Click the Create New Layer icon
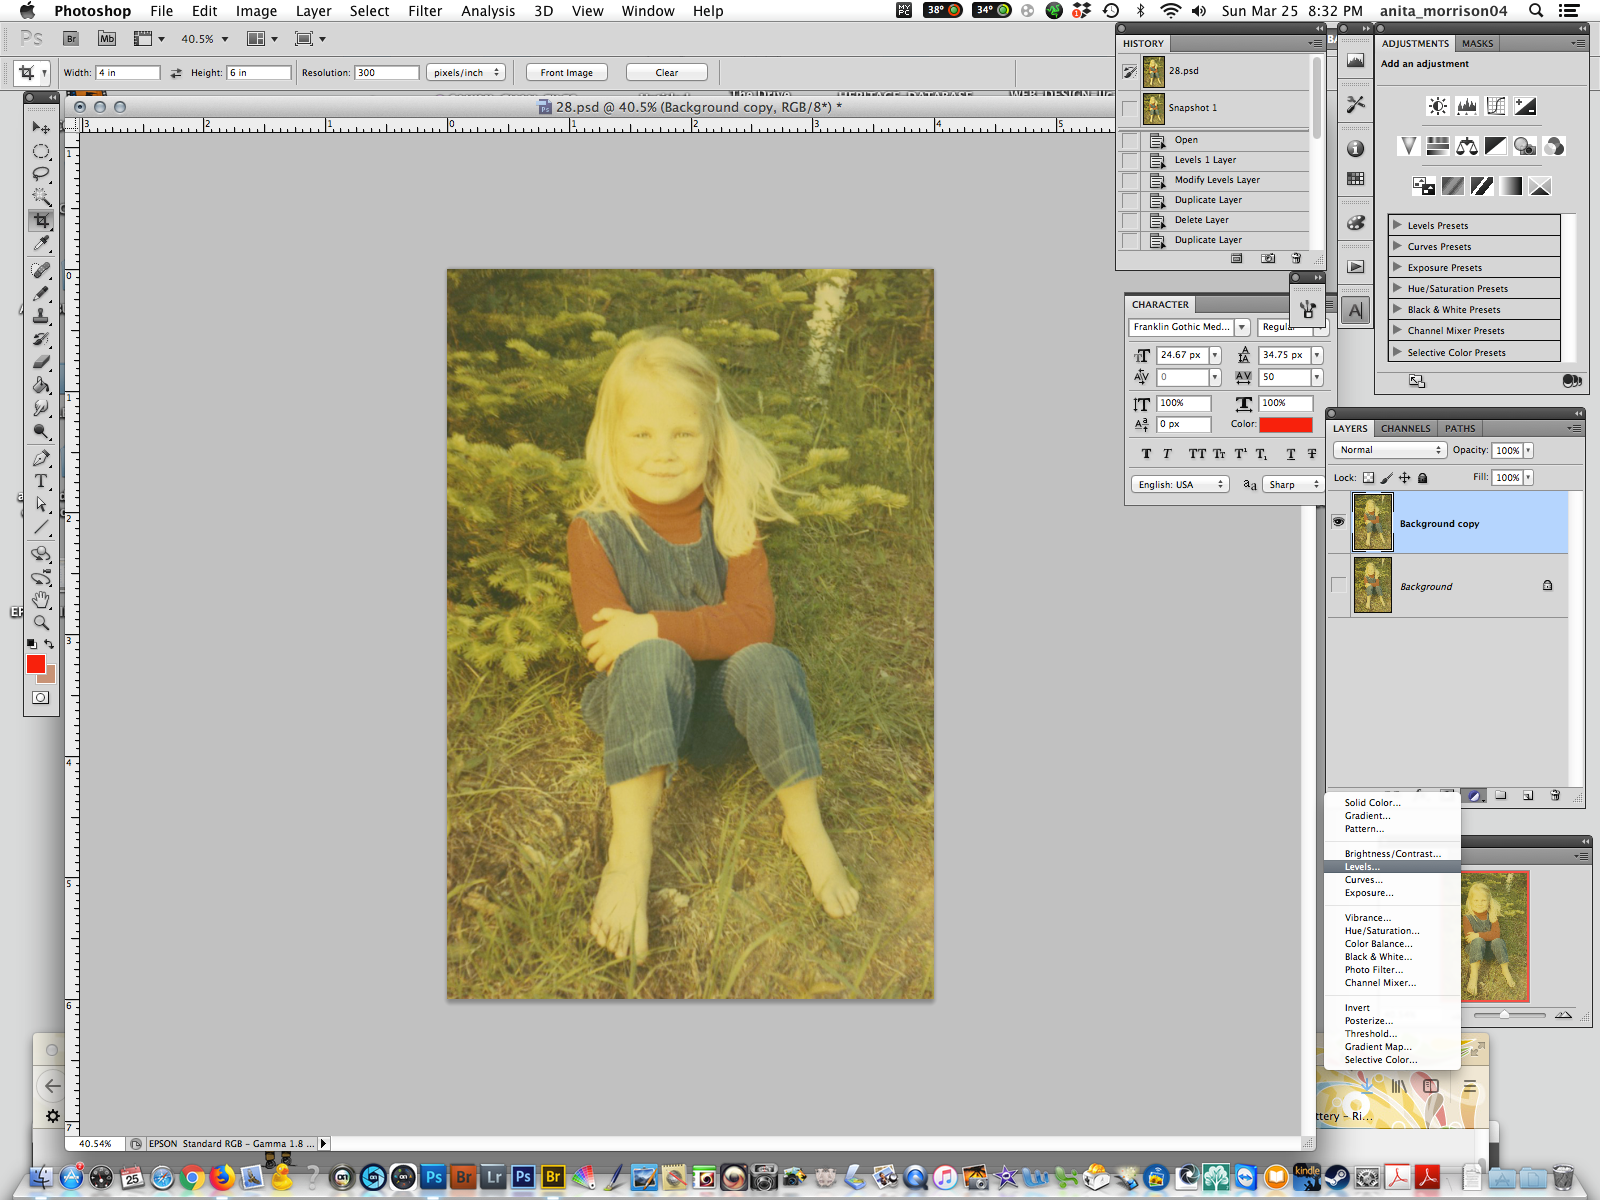This screenshot has height=1200, width=1600. pos(1528,795)
